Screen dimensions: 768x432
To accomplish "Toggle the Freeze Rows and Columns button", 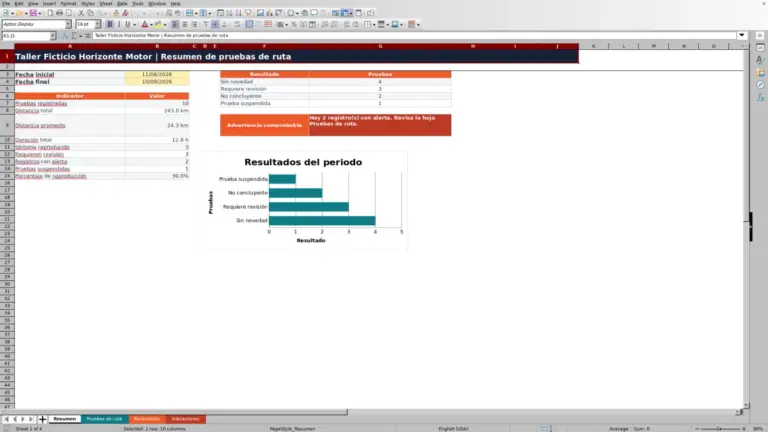I will pos(345,13).
